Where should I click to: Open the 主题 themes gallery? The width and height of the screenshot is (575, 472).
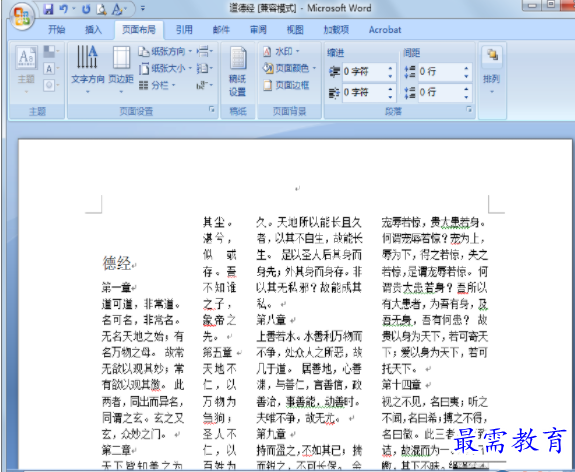[26, 69]
